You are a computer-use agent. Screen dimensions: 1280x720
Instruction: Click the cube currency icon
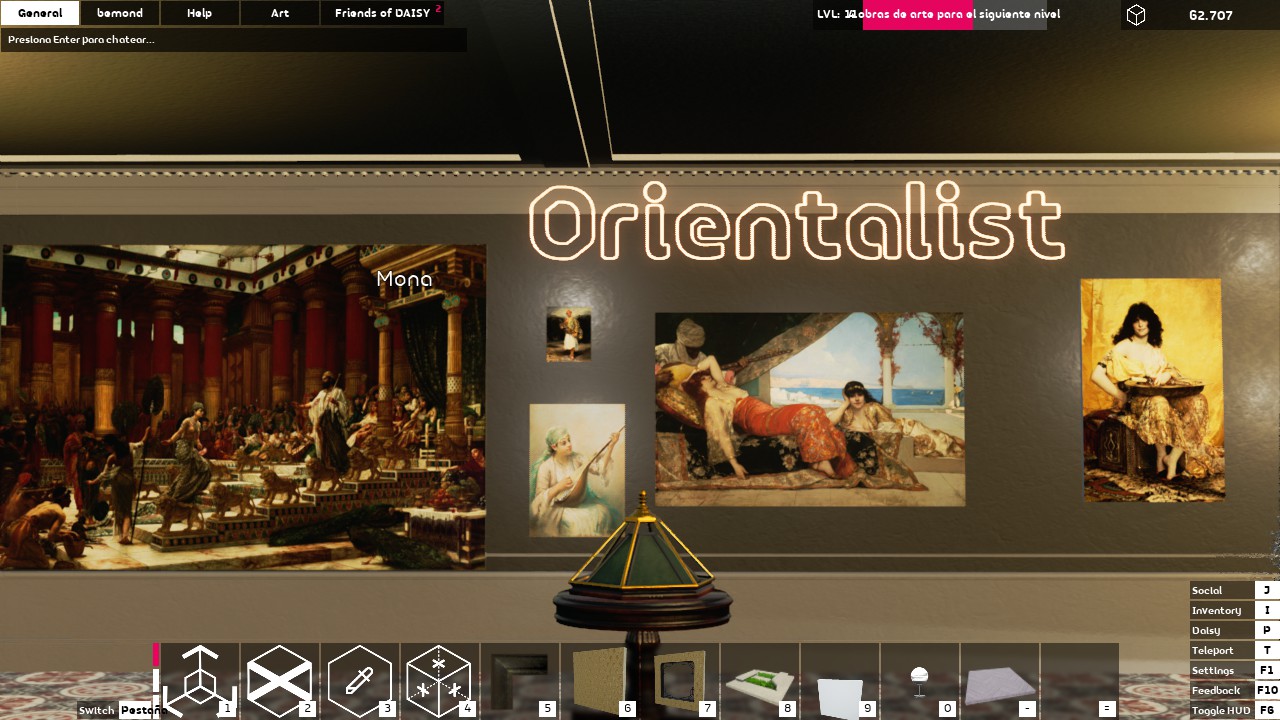click(1136, 15)
